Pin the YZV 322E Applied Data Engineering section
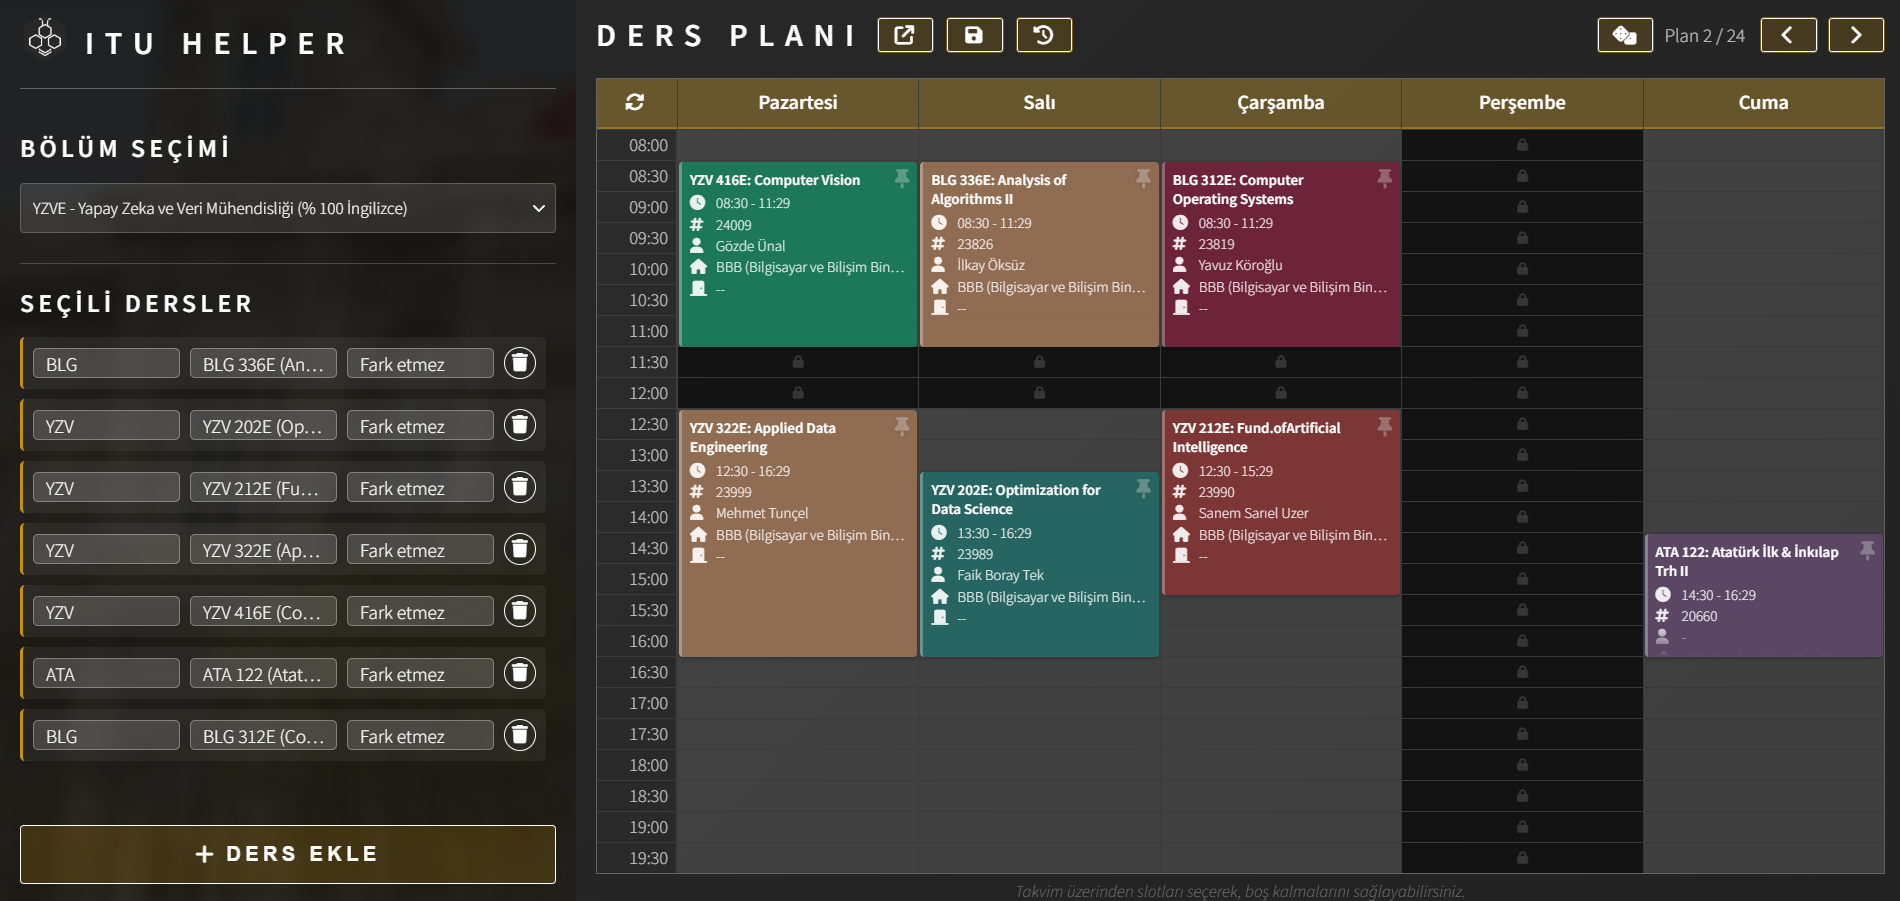Image resolution: width=1900 pixels, height=901 pixels. [901, 426]
